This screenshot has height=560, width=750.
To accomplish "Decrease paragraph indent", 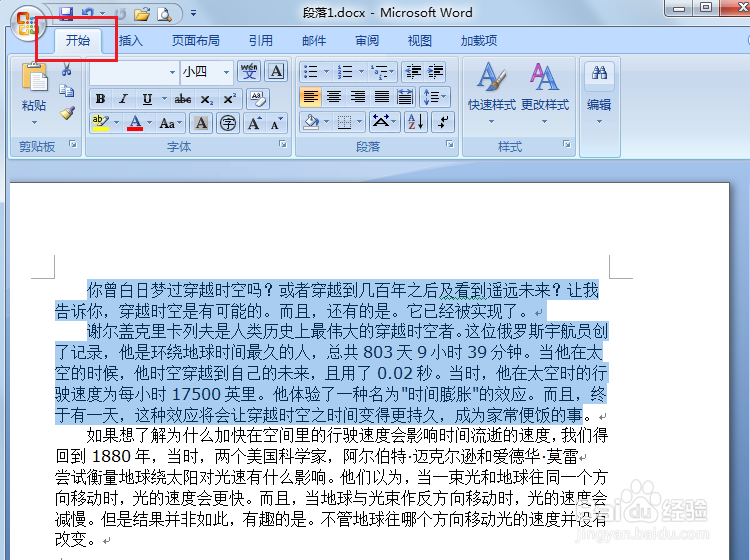I will click(413, 72).
